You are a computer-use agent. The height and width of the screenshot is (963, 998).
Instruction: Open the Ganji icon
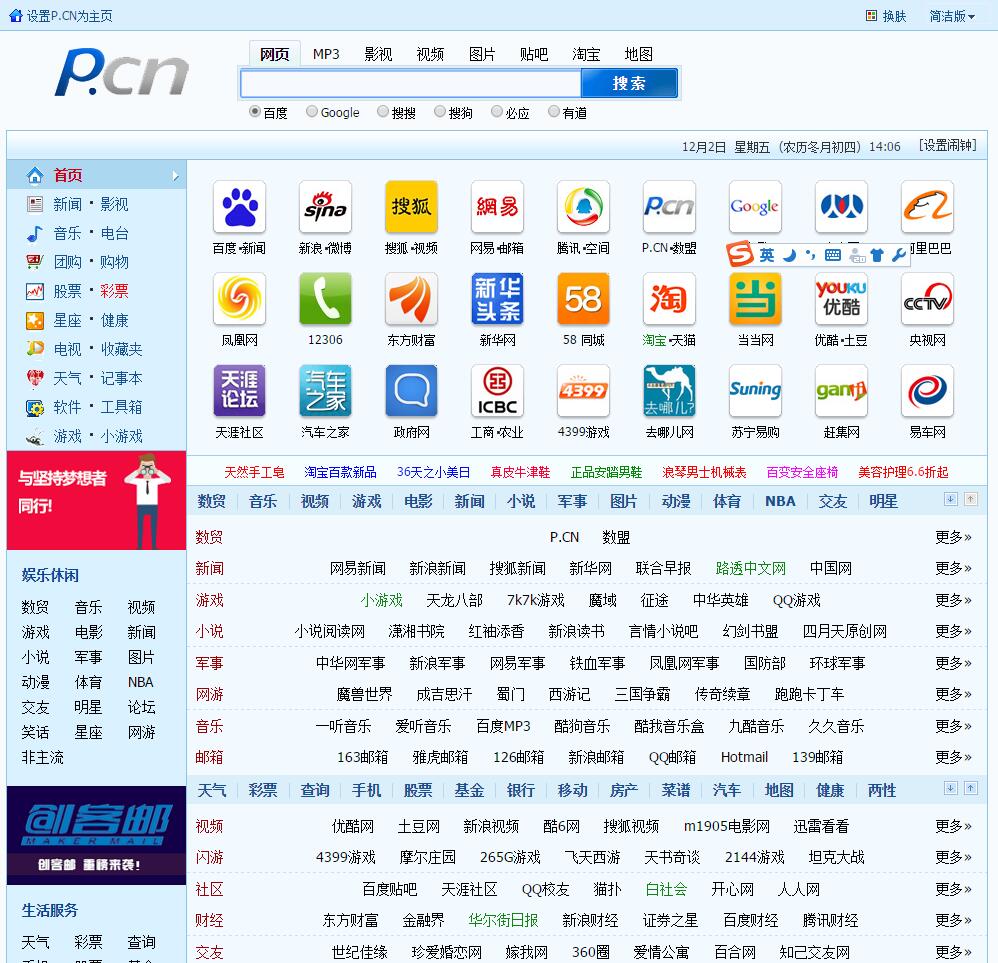[841, 391]
